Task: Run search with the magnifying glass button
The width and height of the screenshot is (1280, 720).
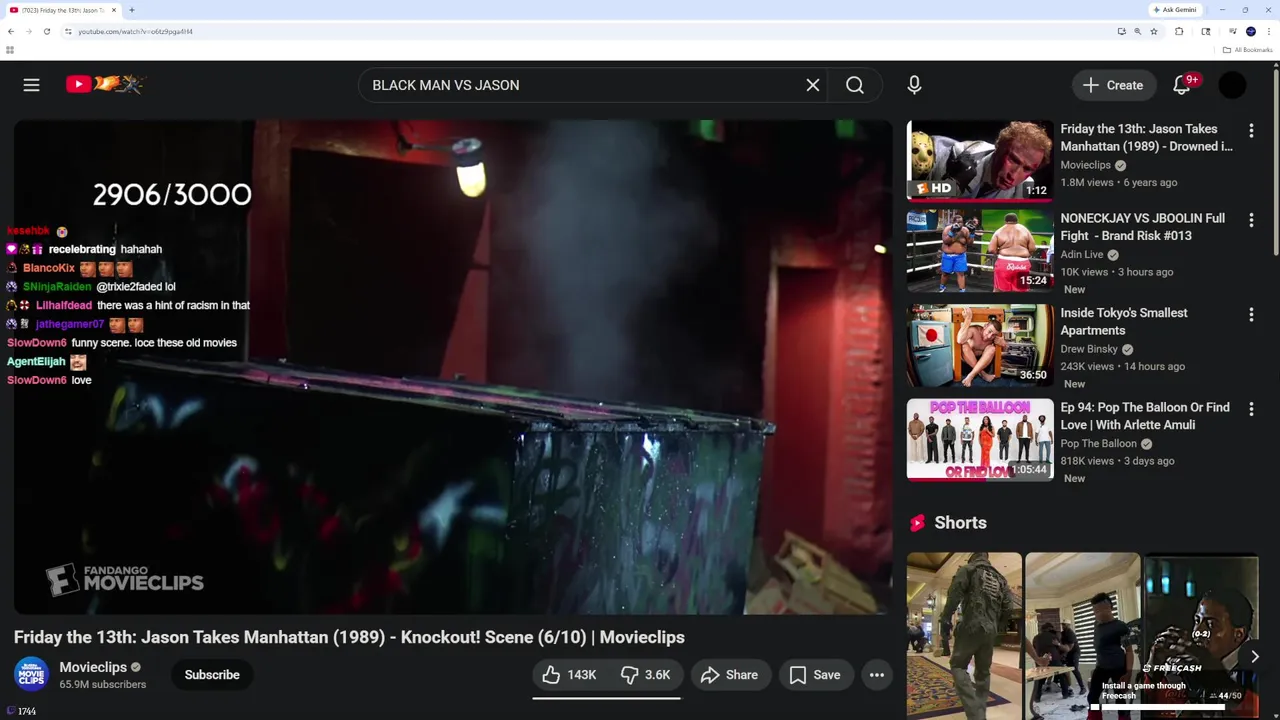Action: (x=855, y=85)
